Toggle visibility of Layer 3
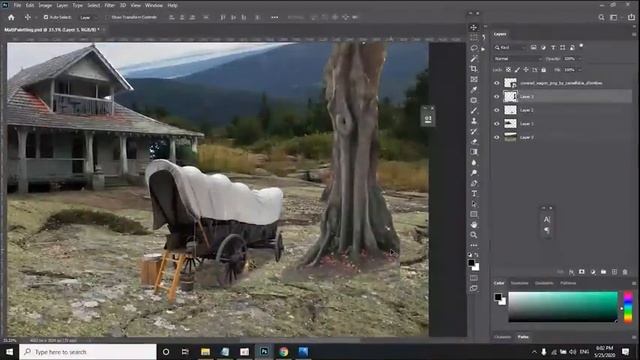The width and height of the screenshot is (640, 360). 497,97
